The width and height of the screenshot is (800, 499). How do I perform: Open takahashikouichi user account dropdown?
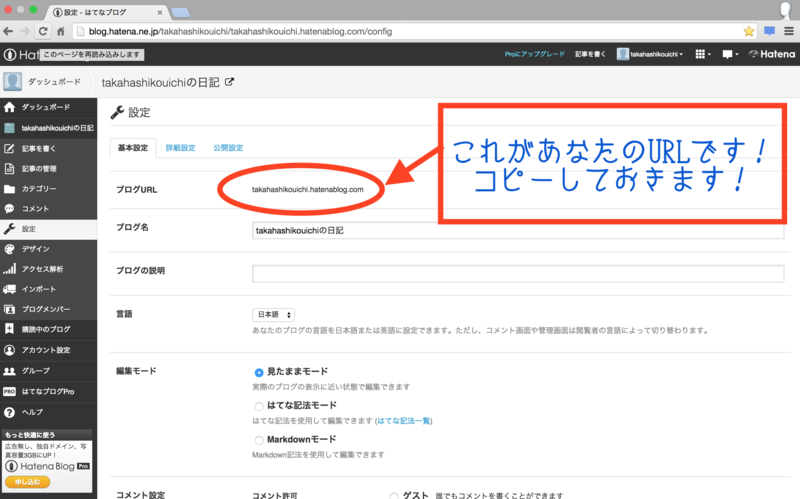649,54
